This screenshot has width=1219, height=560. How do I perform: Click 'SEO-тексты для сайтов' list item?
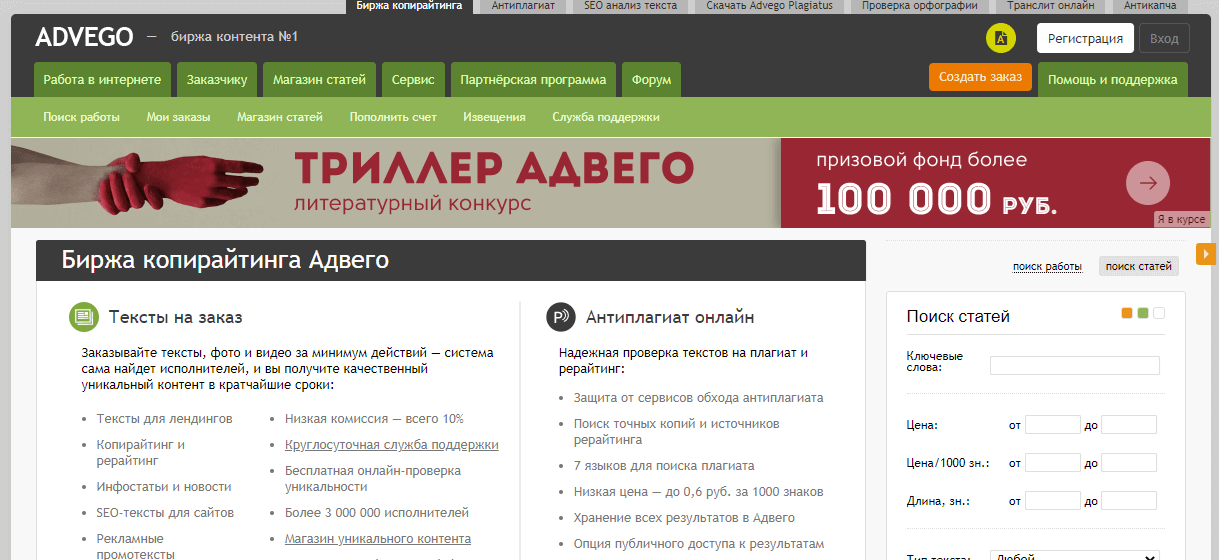point(165,513)
